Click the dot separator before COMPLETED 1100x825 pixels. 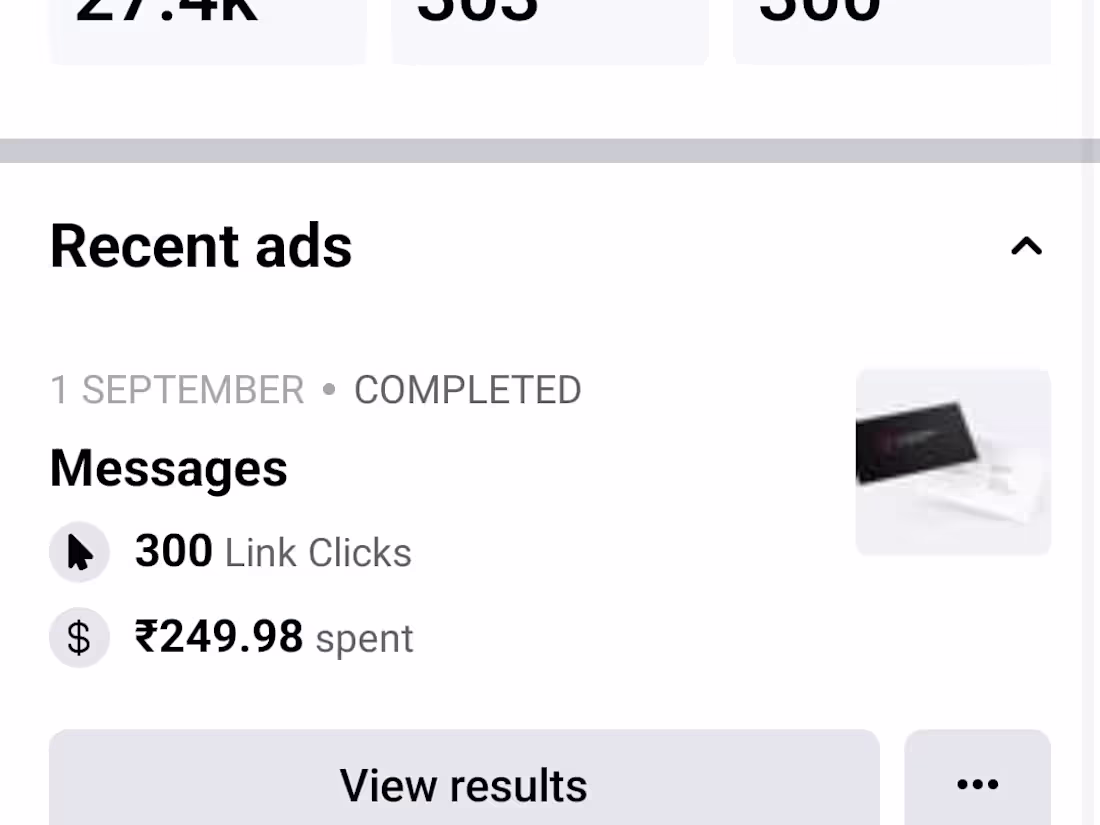point(329,390)
